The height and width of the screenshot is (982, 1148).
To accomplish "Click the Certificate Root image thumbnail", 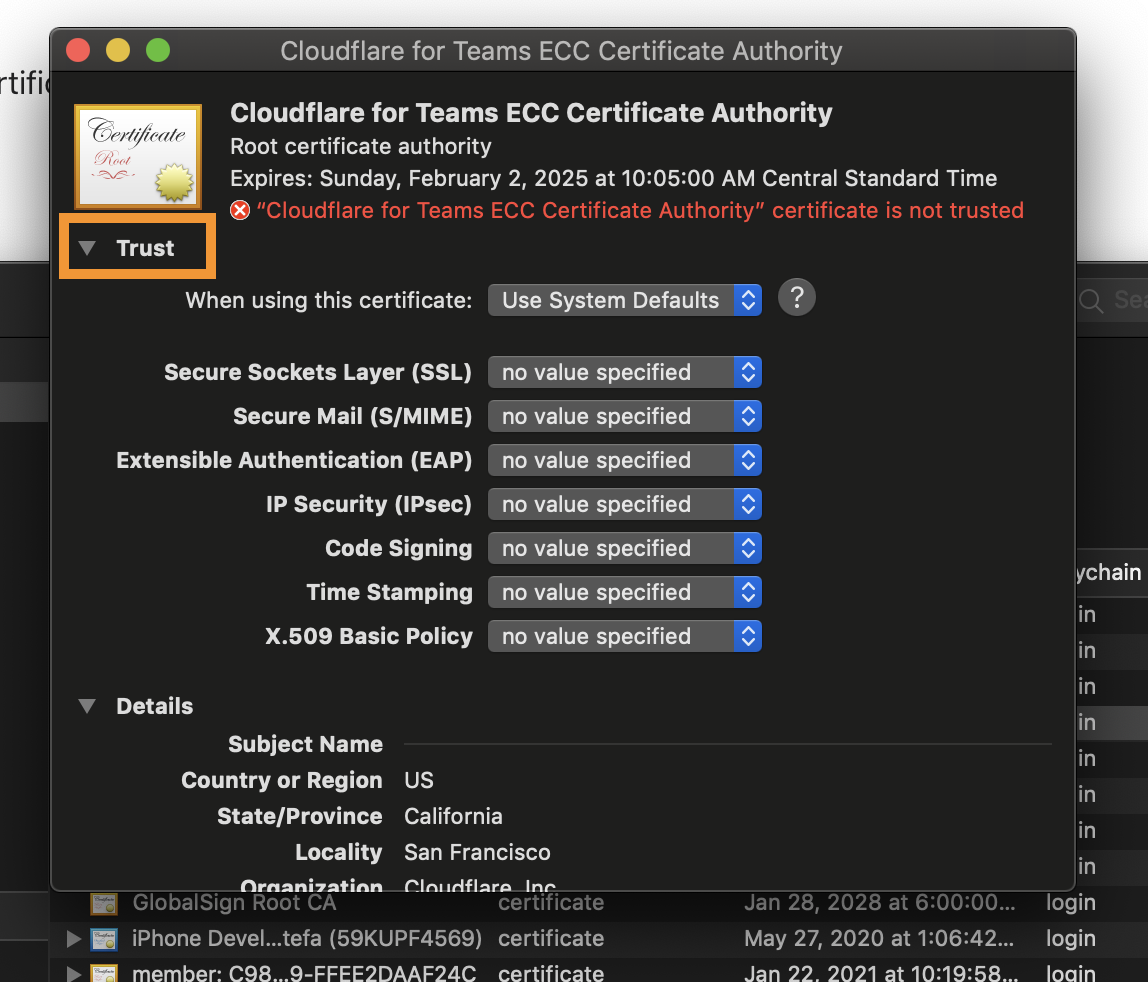I will click(x=137, y=155).
